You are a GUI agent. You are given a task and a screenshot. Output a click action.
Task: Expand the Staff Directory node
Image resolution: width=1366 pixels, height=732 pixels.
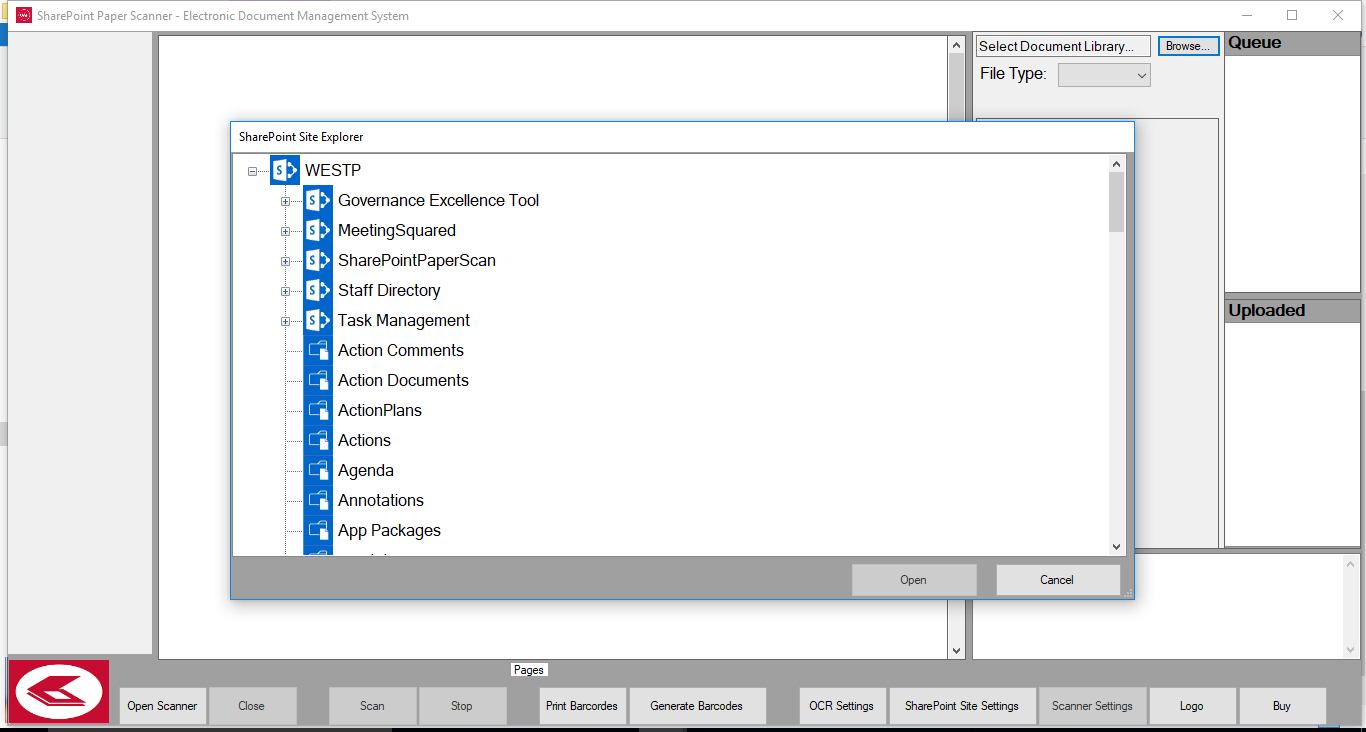[285, 291]
